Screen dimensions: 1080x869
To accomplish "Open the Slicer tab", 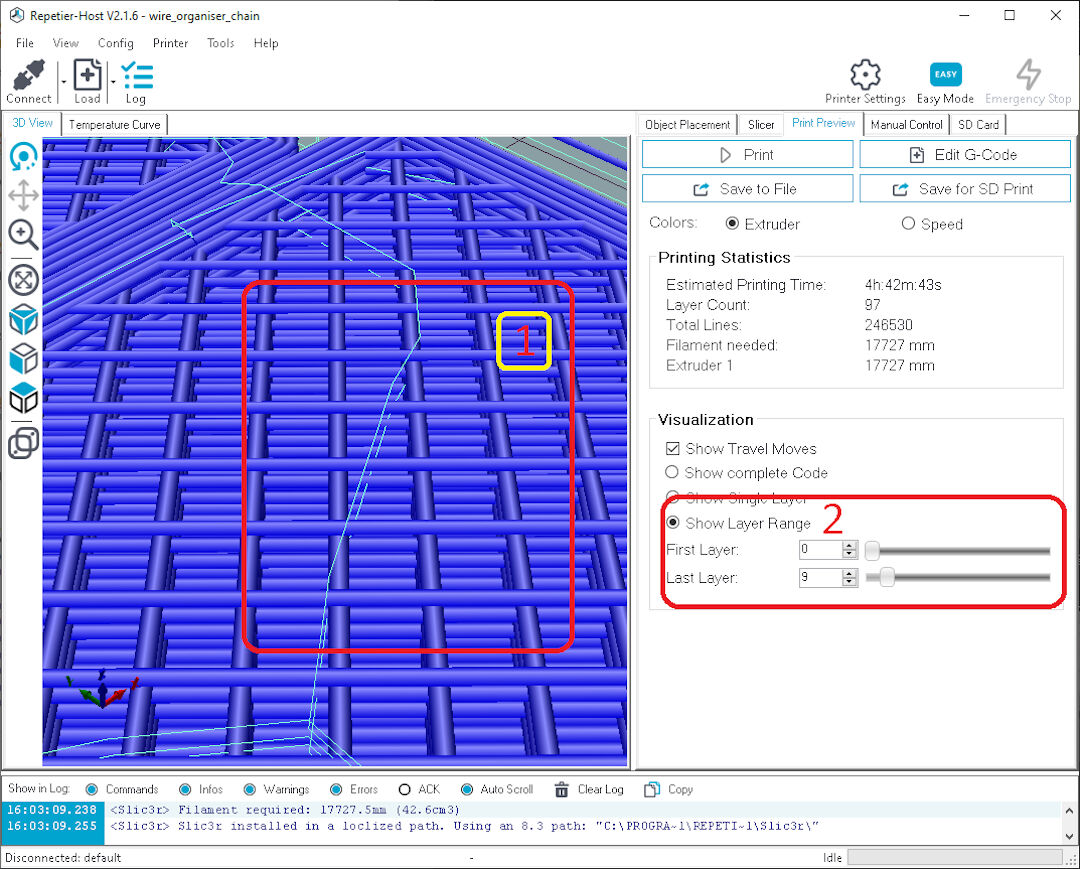I will 761,125.
